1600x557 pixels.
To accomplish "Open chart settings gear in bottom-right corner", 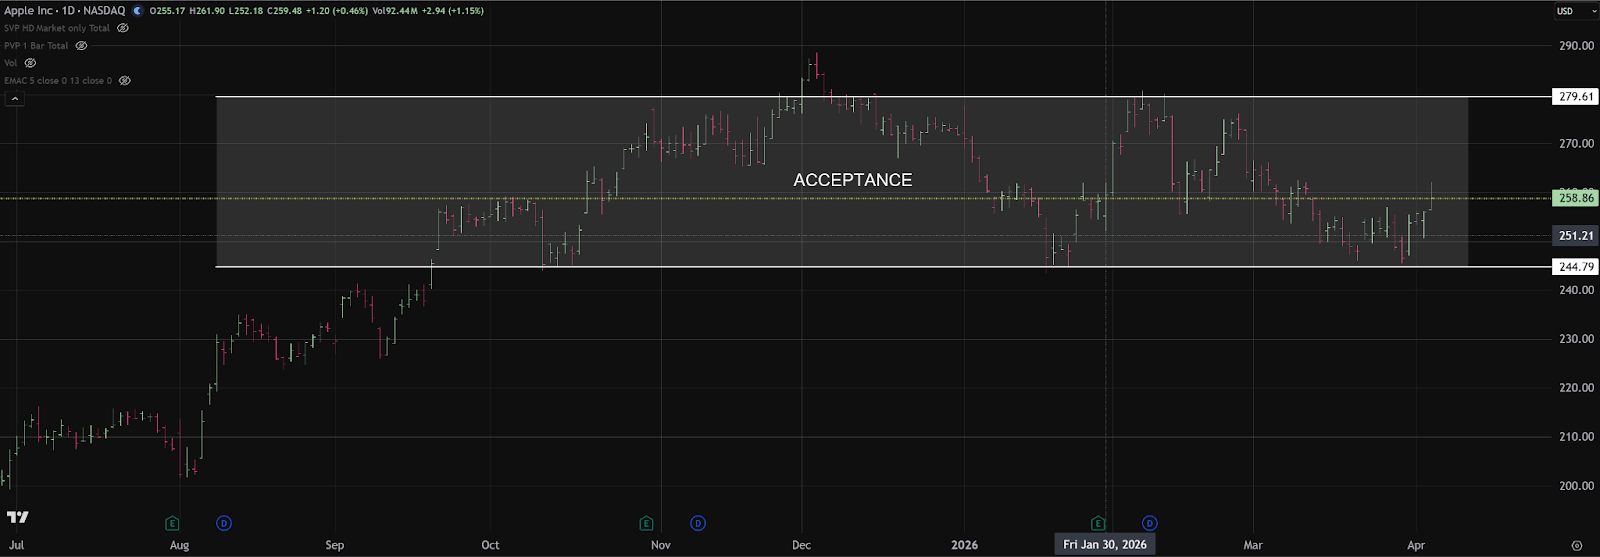I will point(1577,546).
